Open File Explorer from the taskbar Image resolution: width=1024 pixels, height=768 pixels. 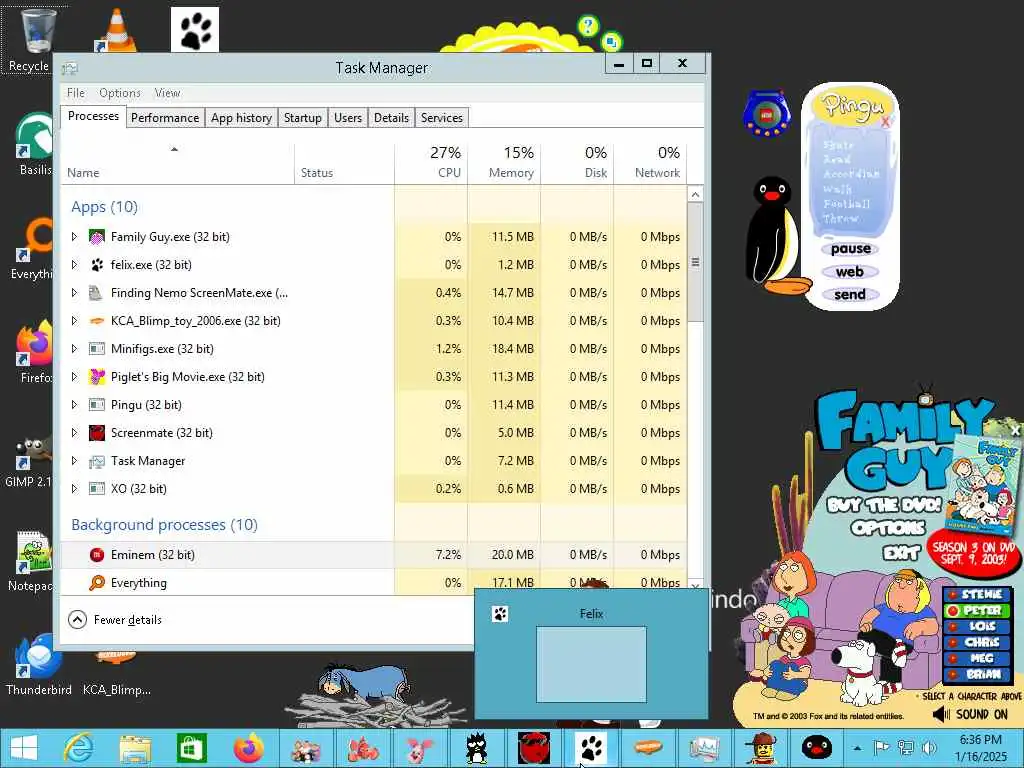[135, 748]
